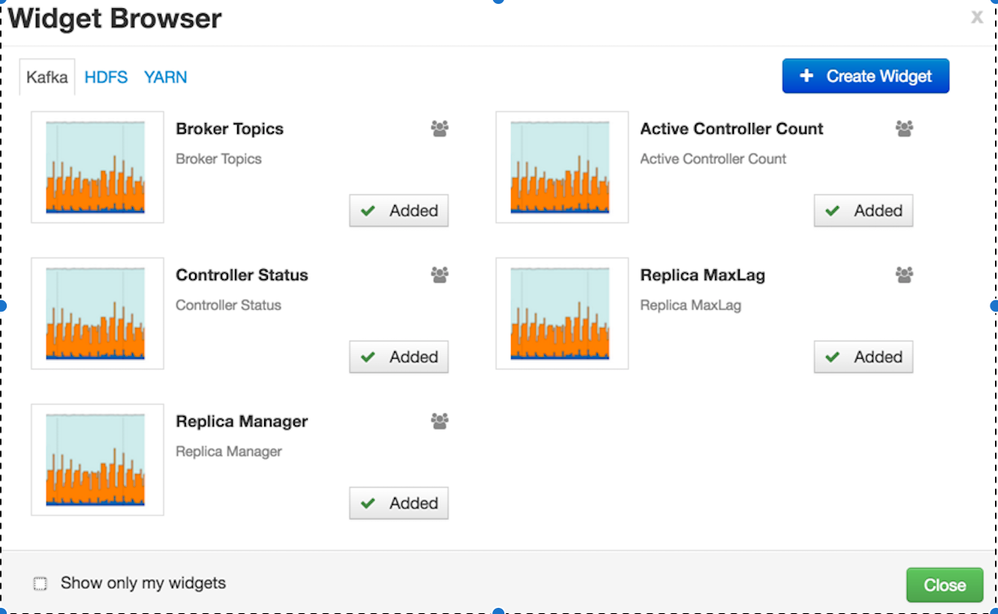Image resolution: width=998 pixels, height=614 pixels.
Task: Click shared icon next to Controller Status
Action: pos(440,274)
